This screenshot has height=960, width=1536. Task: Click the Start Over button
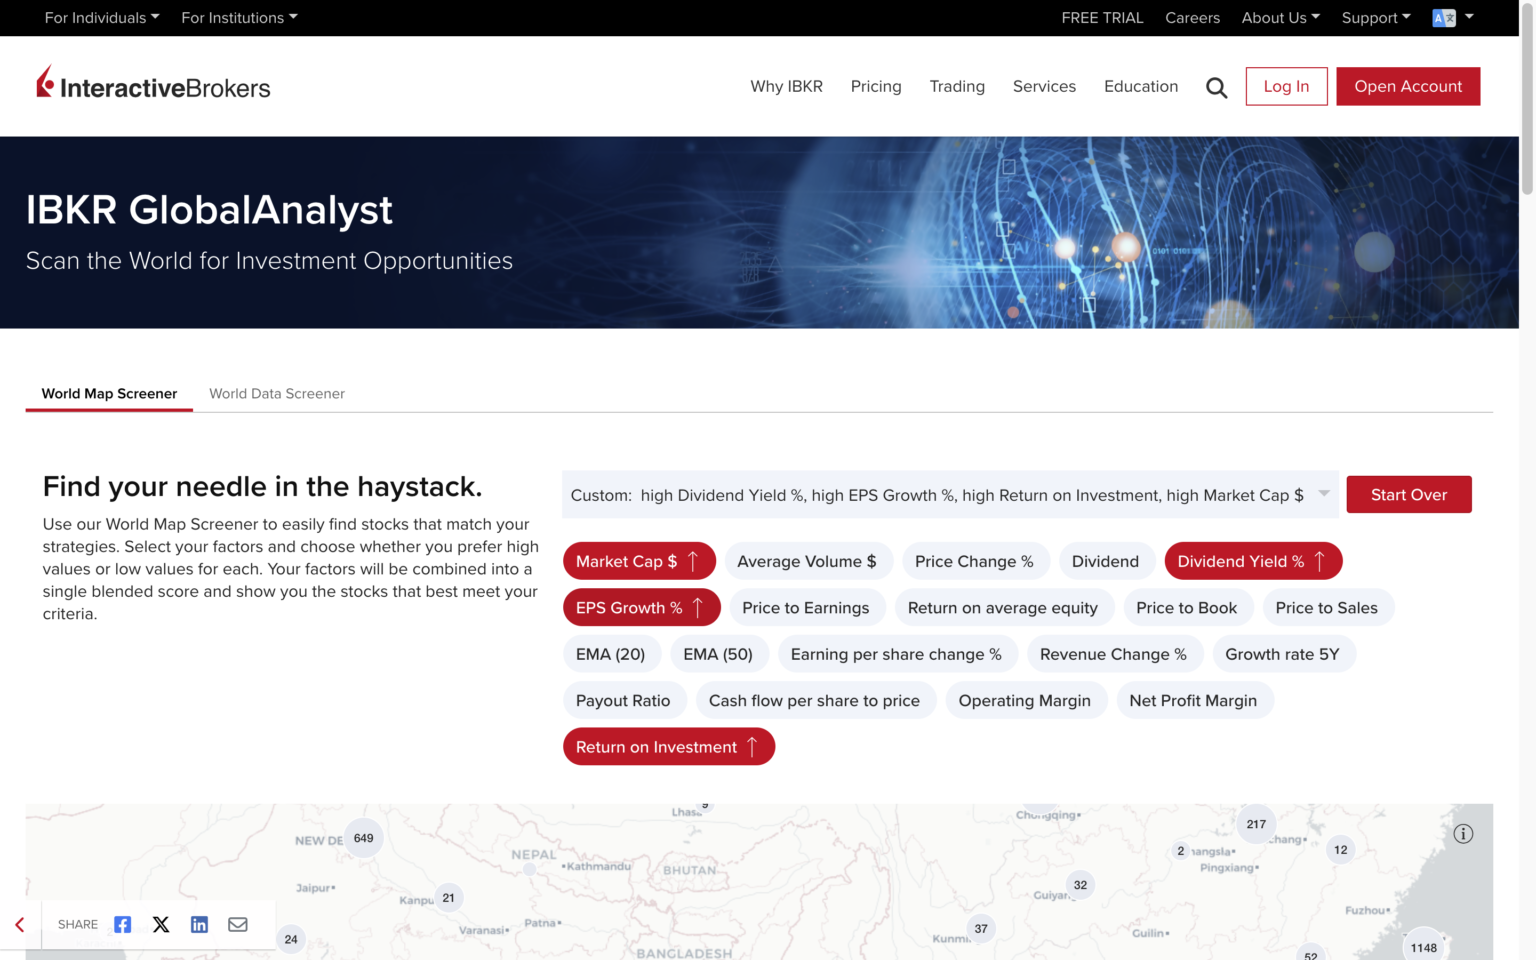tap(1408, 494)
